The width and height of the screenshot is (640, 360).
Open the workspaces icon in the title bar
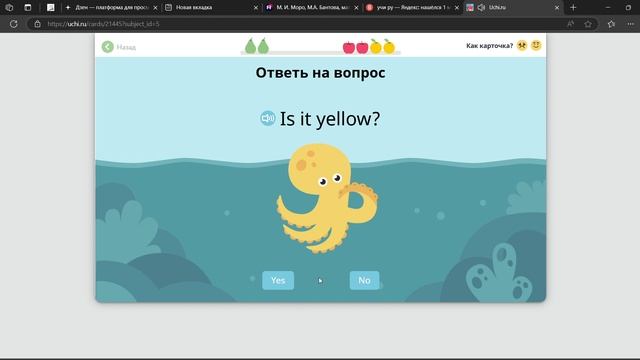pos(9,7)
